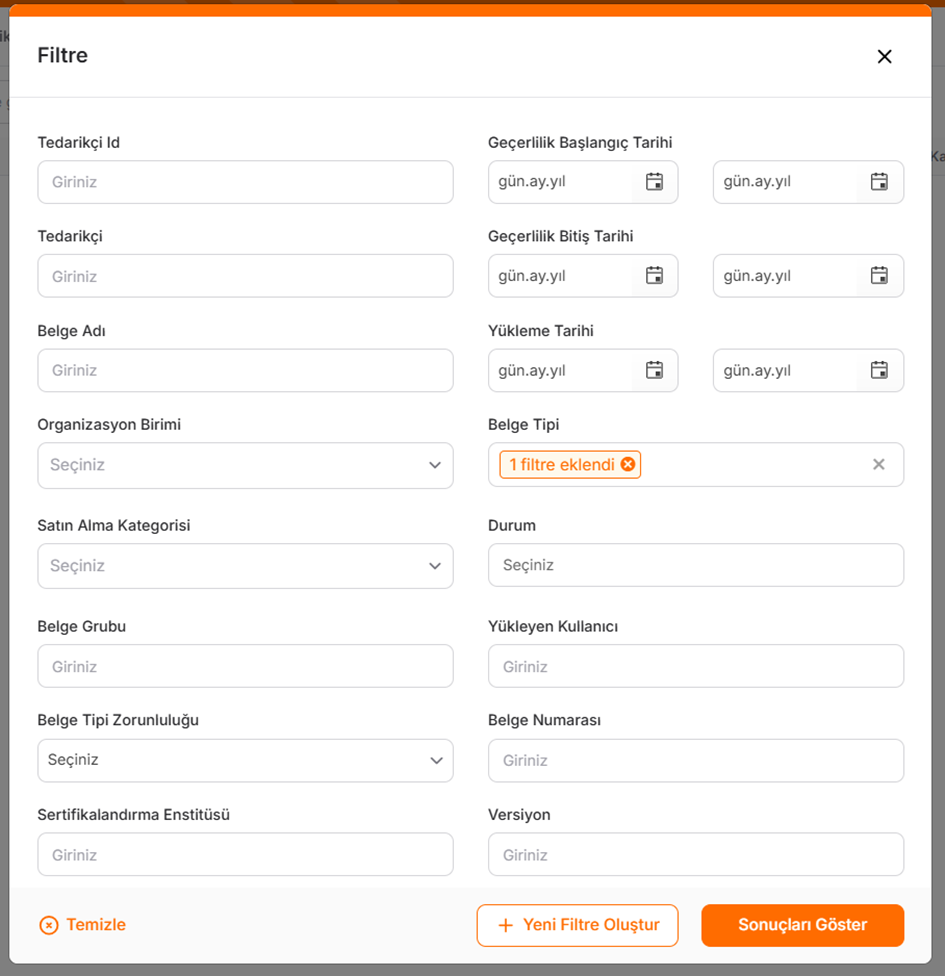Open calendar for first Geçerlilik Bitiş Tarihi field
945x976 pixels.
(654, 275)
